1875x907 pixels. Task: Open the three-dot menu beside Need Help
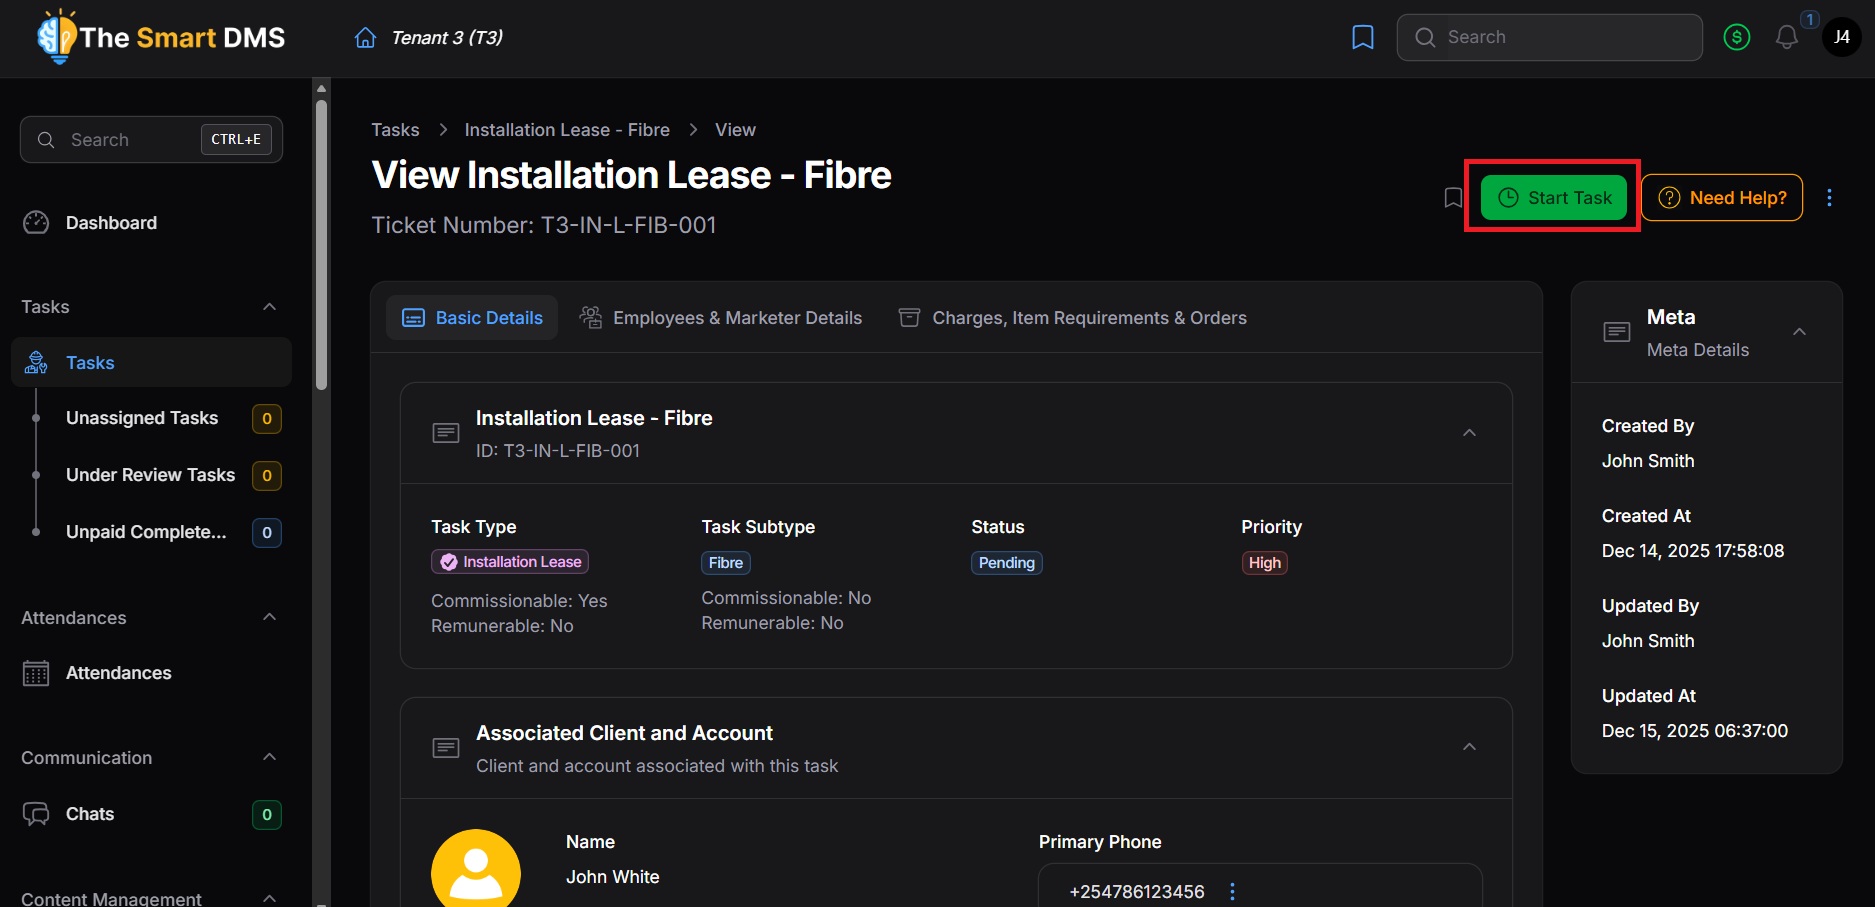1829,198
